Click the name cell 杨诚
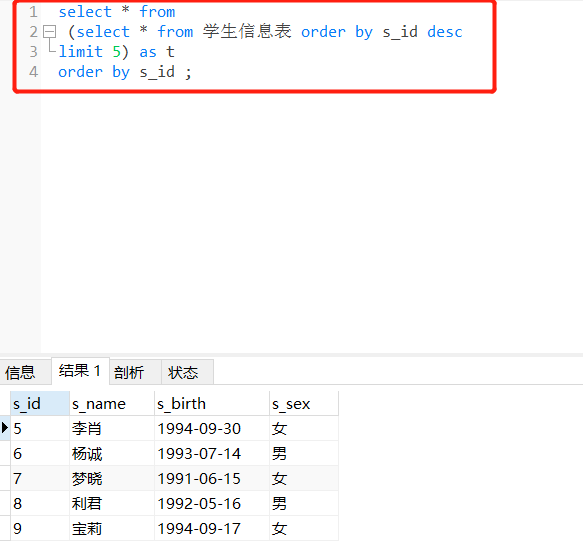The image size is (583, 549). (112, 453)
